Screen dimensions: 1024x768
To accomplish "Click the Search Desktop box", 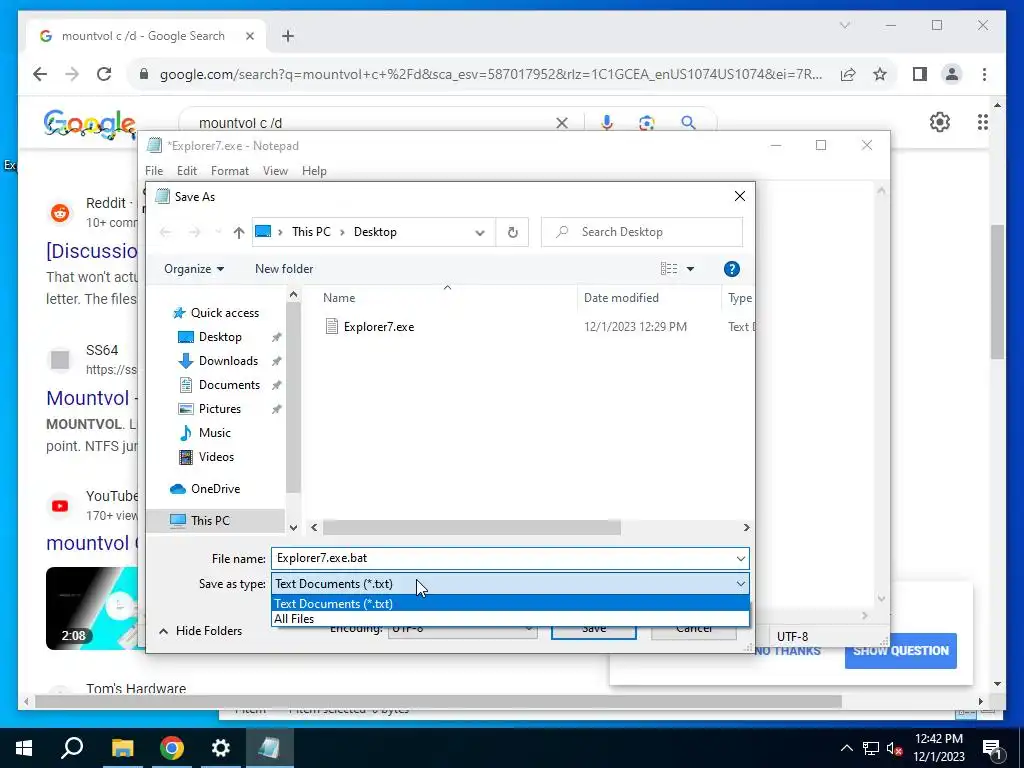I will tap(642, 232).
